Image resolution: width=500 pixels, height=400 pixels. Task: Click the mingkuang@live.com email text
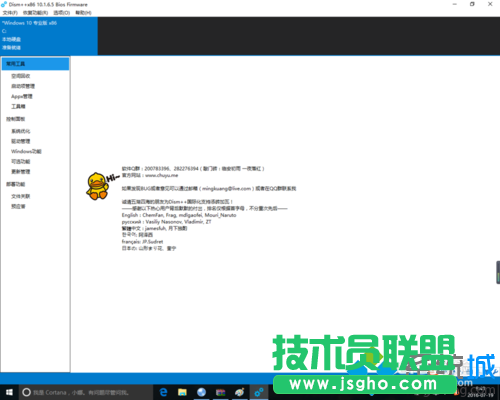(226, 189)
